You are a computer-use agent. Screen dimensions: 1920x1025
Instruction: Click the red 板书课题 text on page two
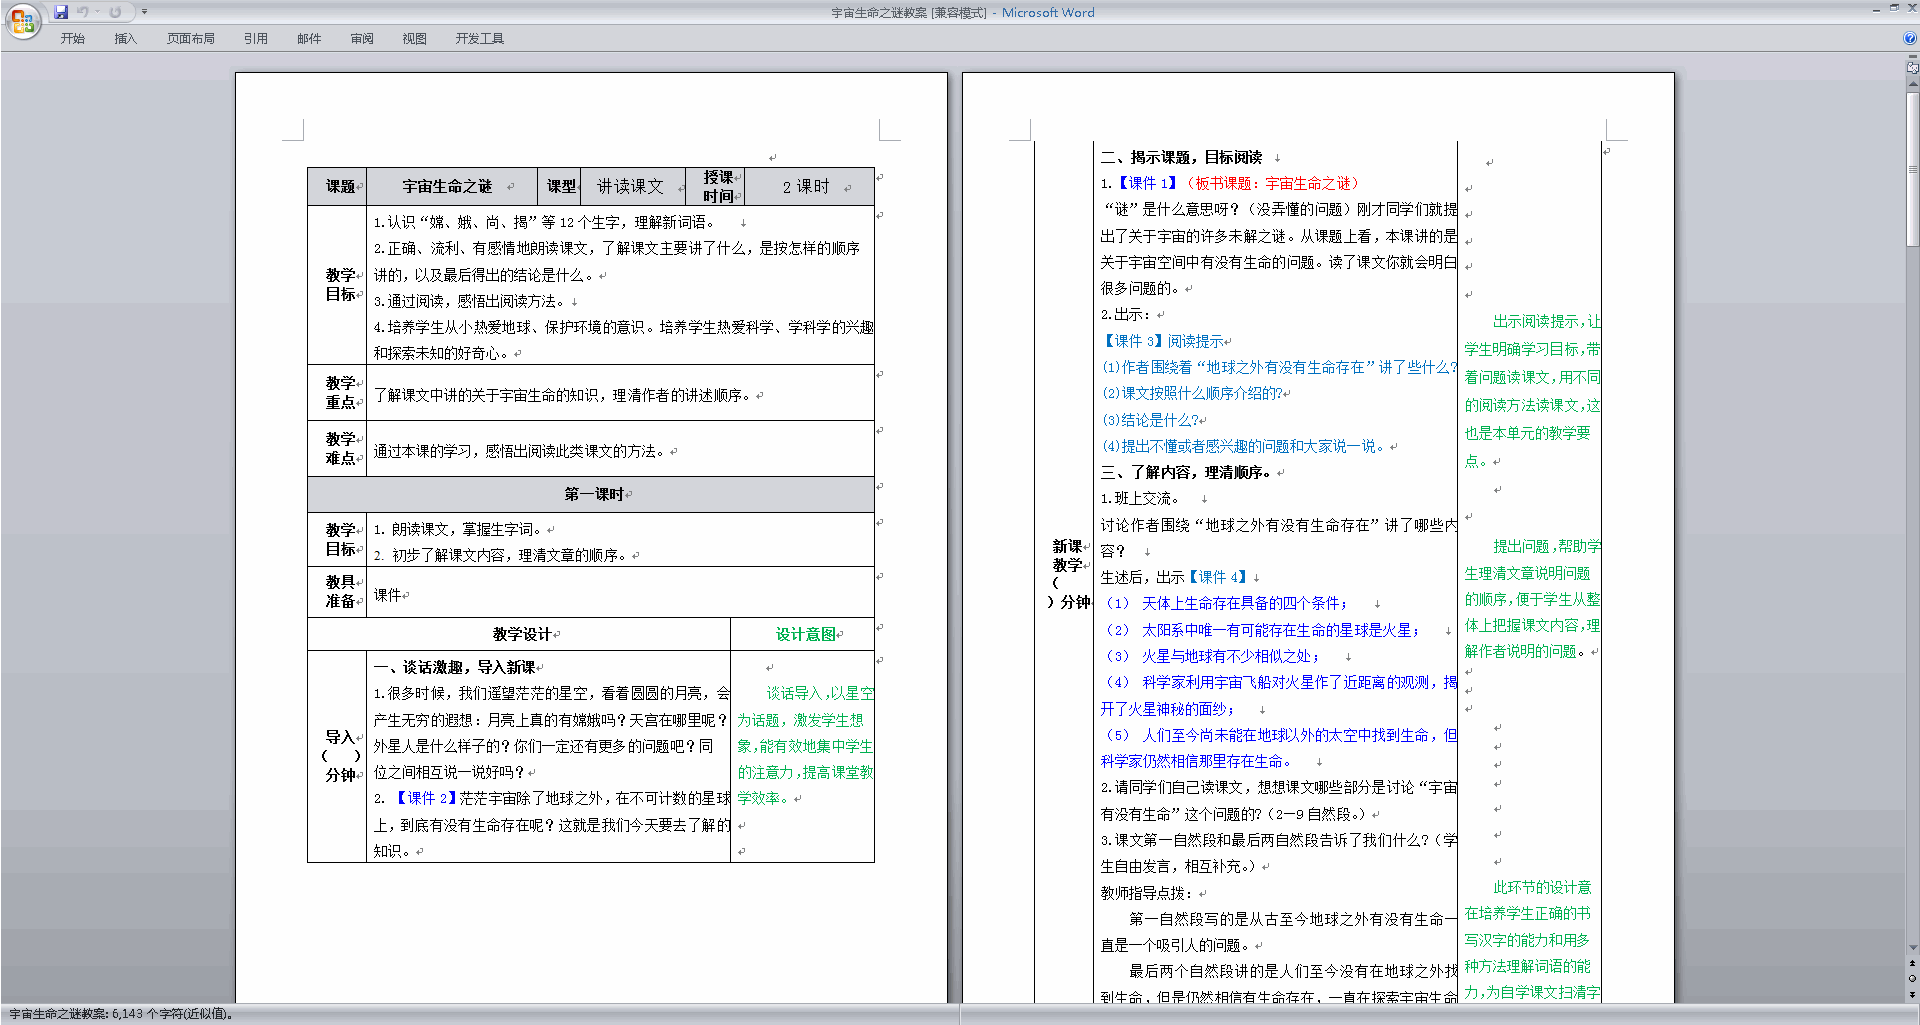(1272, 183)
